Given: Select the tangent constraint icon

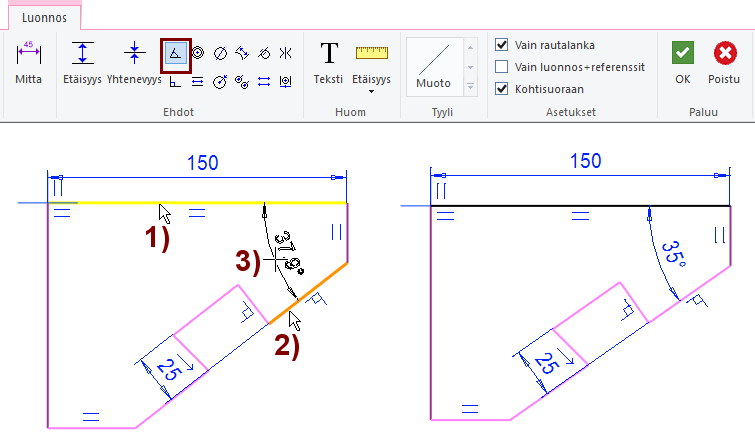Looking at the screenshot, I should pyautogui.click(x=264, y=53).
